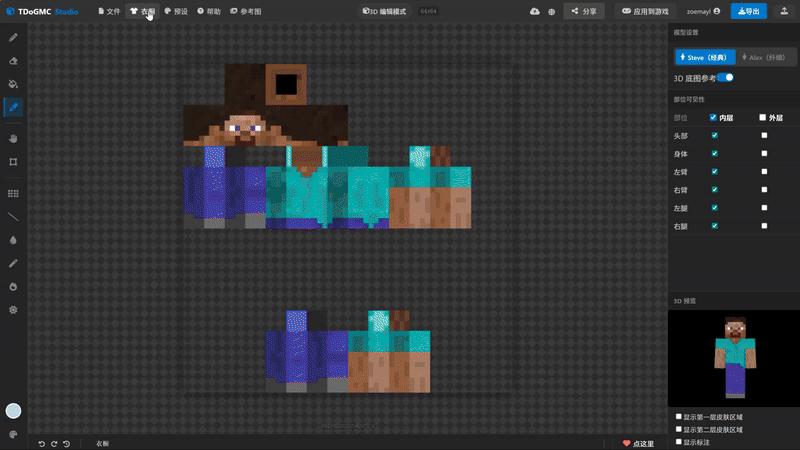
Task: Select the hand pan tool
Action: click(x=13, y=139)
